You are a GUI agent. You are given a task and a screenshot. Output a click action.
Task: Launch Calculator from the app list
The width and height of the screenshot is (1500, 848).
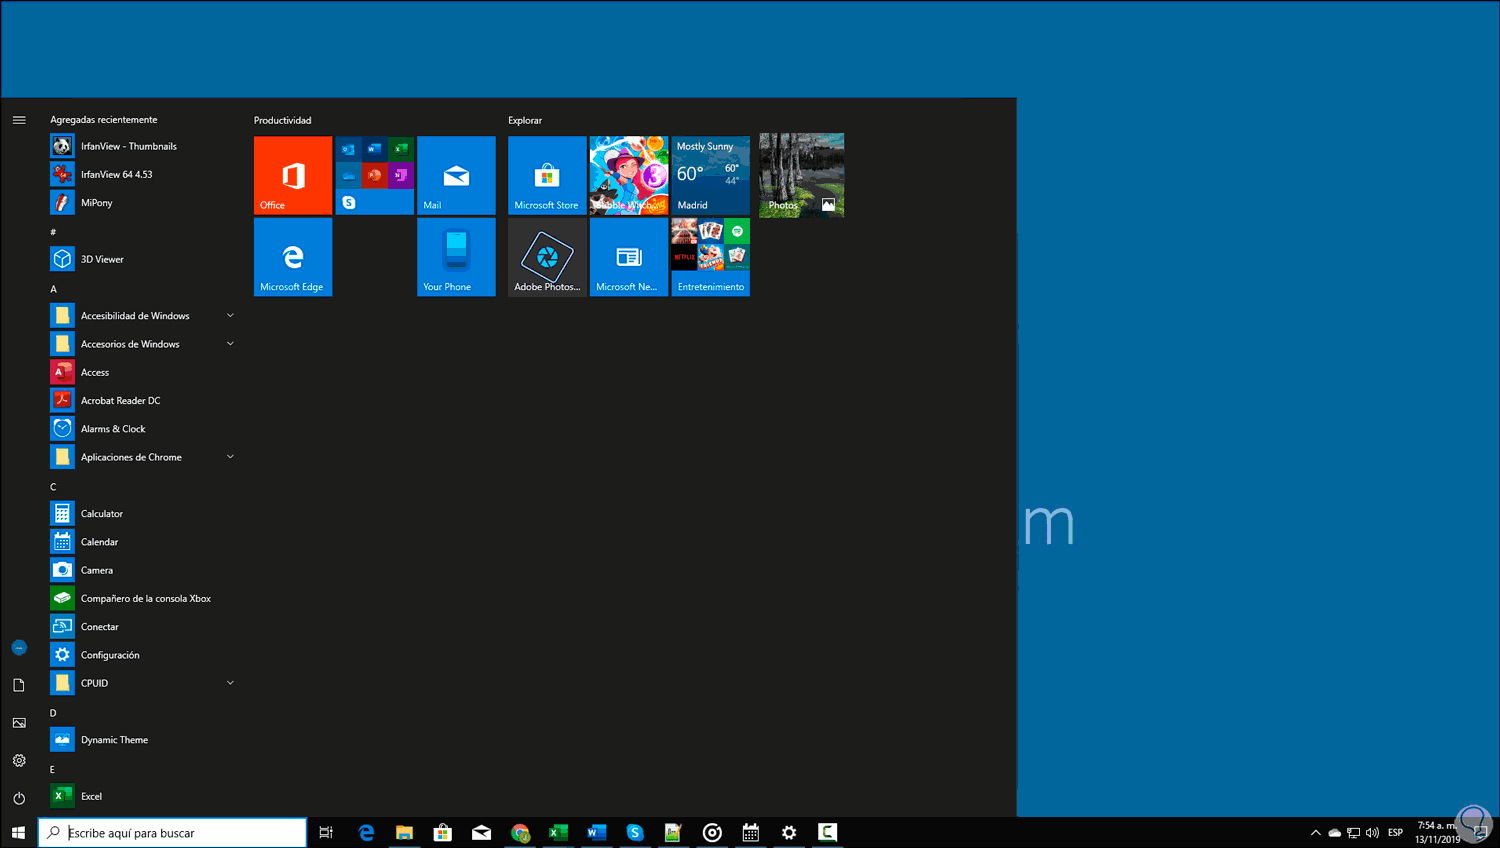pos(143,513)
